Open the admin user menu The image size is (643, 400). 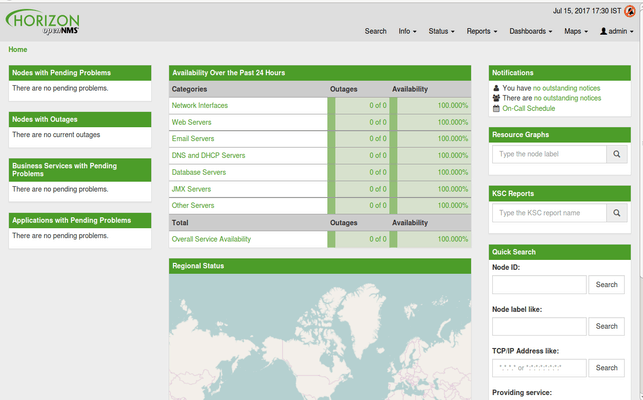[x=616, y=31]
